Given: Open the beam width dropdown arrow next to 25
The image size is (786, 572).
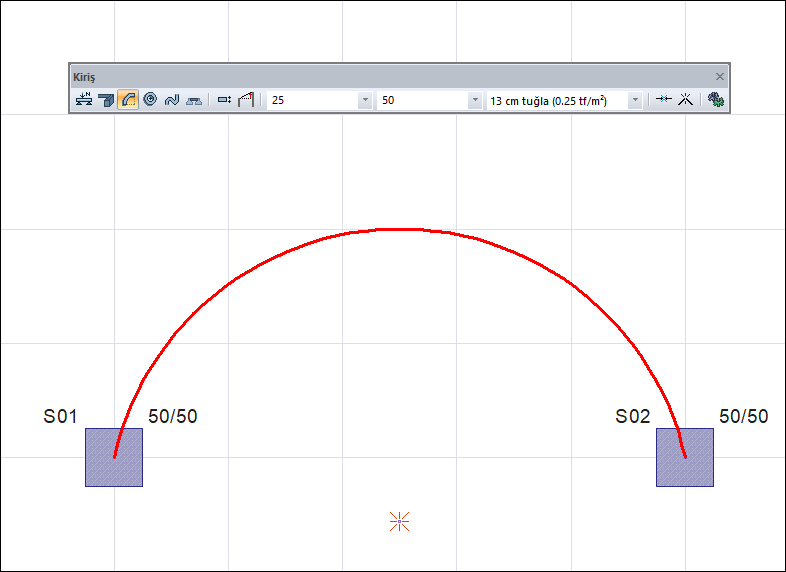Looking at the screenshot, I should point(364,101).
